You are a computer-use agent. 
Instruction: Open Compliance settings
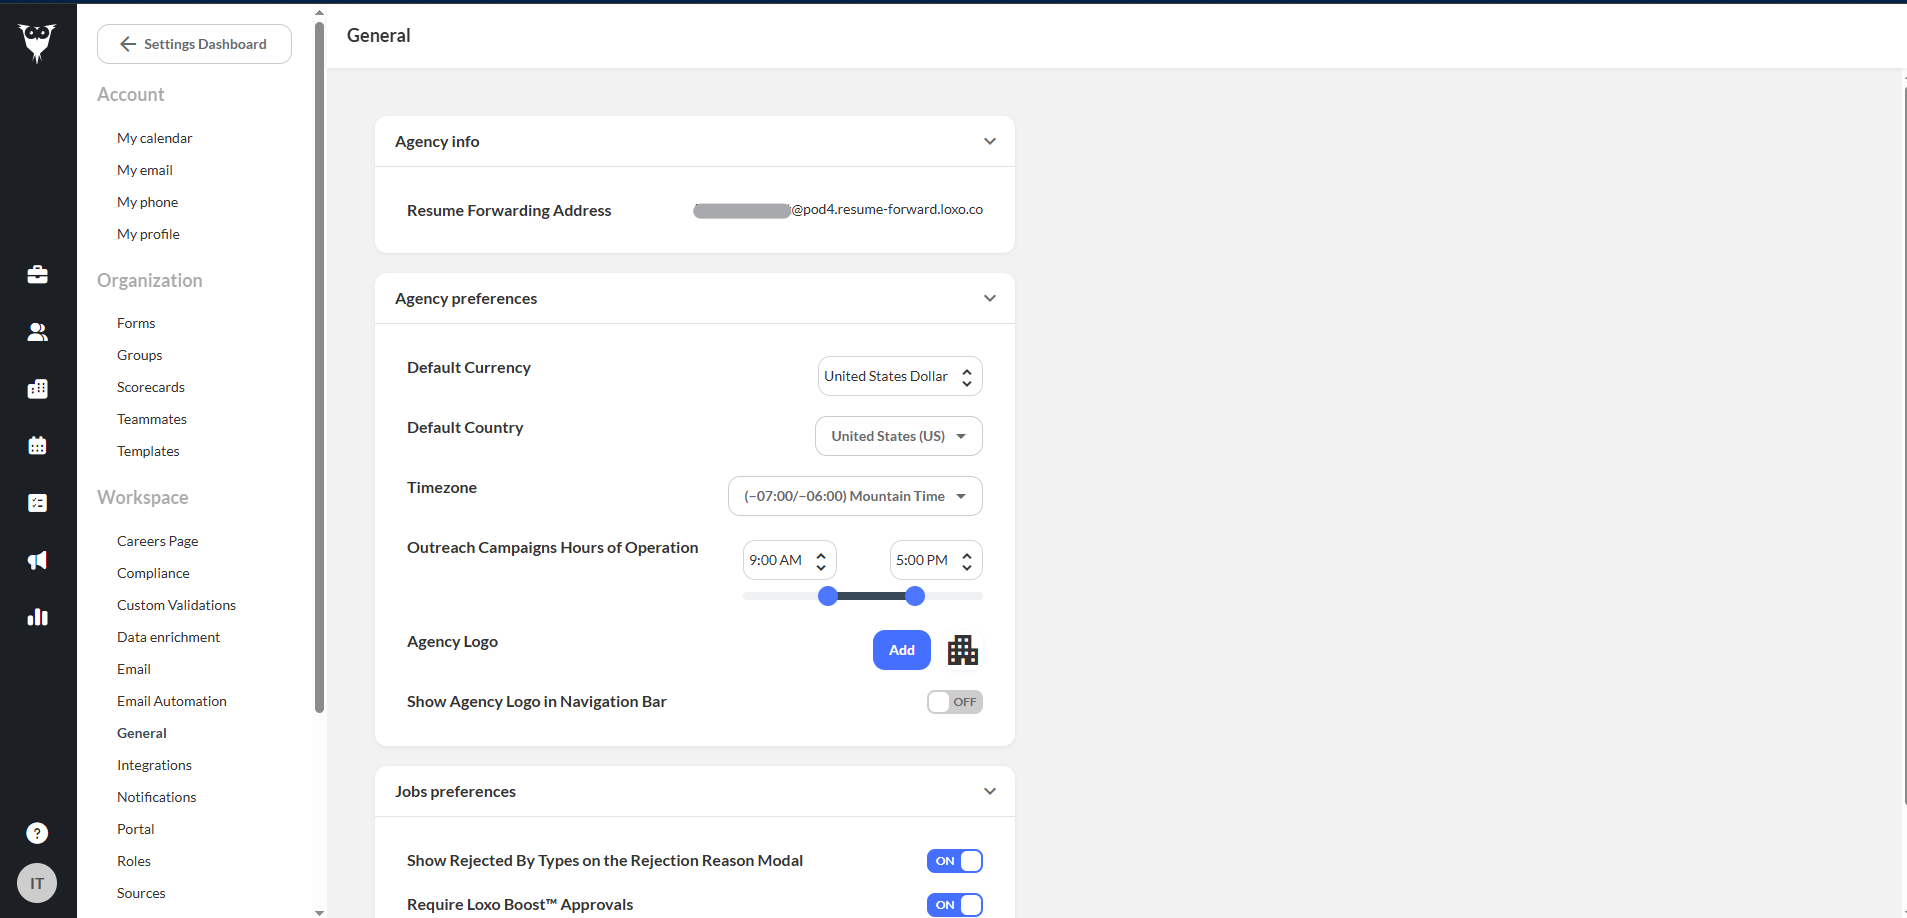(x=153, y=573)
